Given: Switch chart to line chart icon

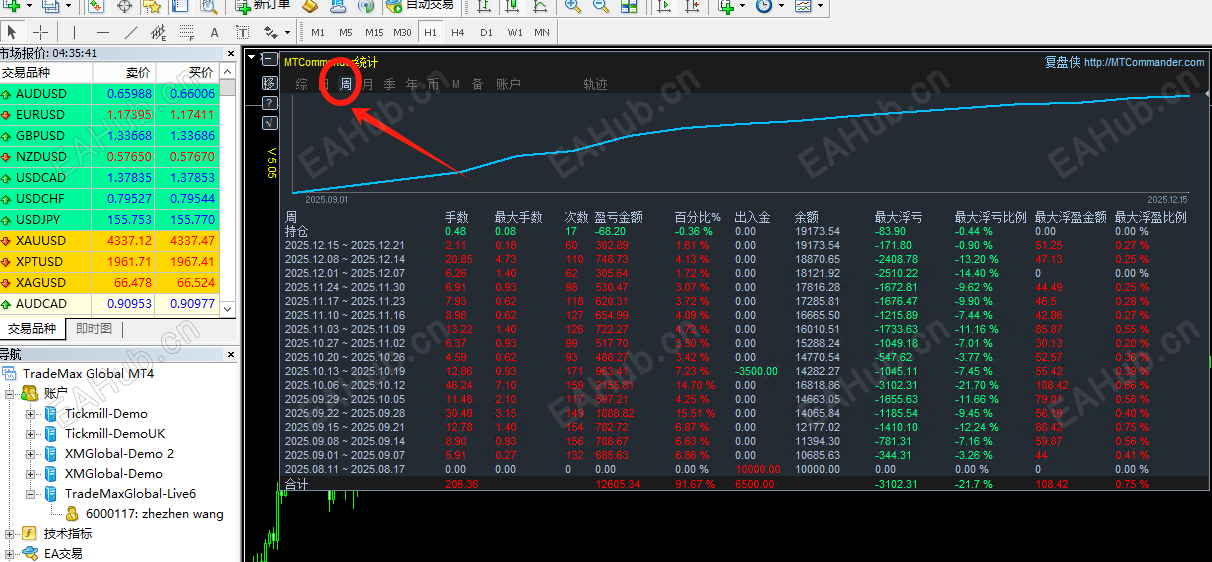Looking at the screenshot, I should click(x=540, y=6).
